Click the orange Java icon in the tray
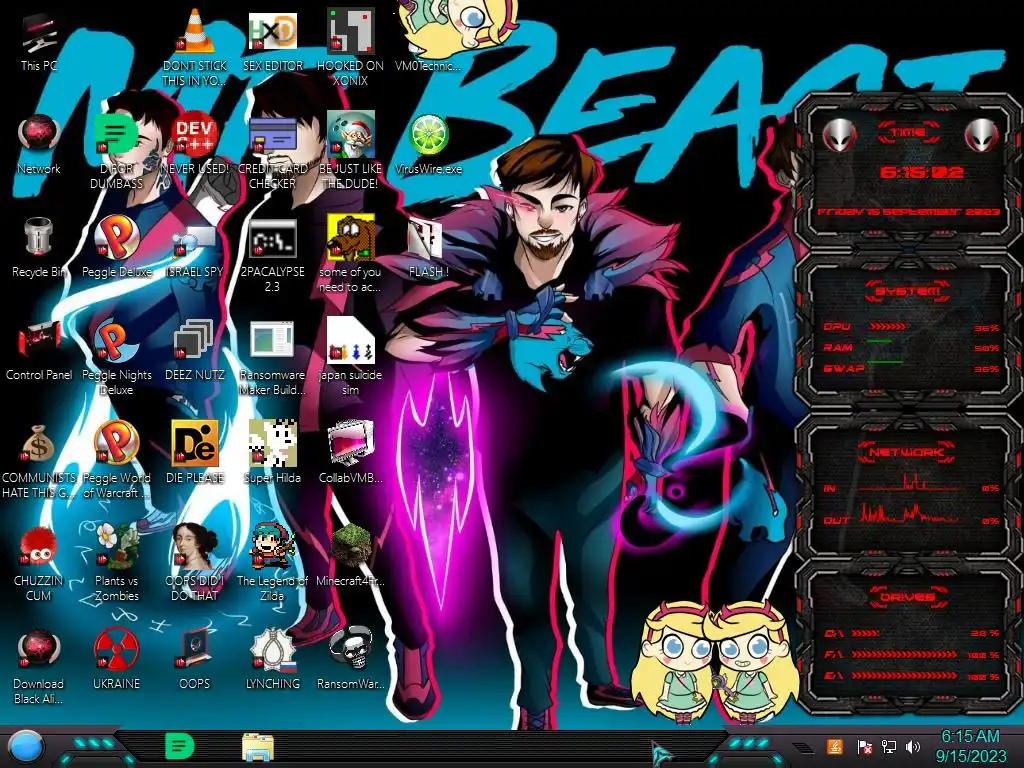 point(835,746)
